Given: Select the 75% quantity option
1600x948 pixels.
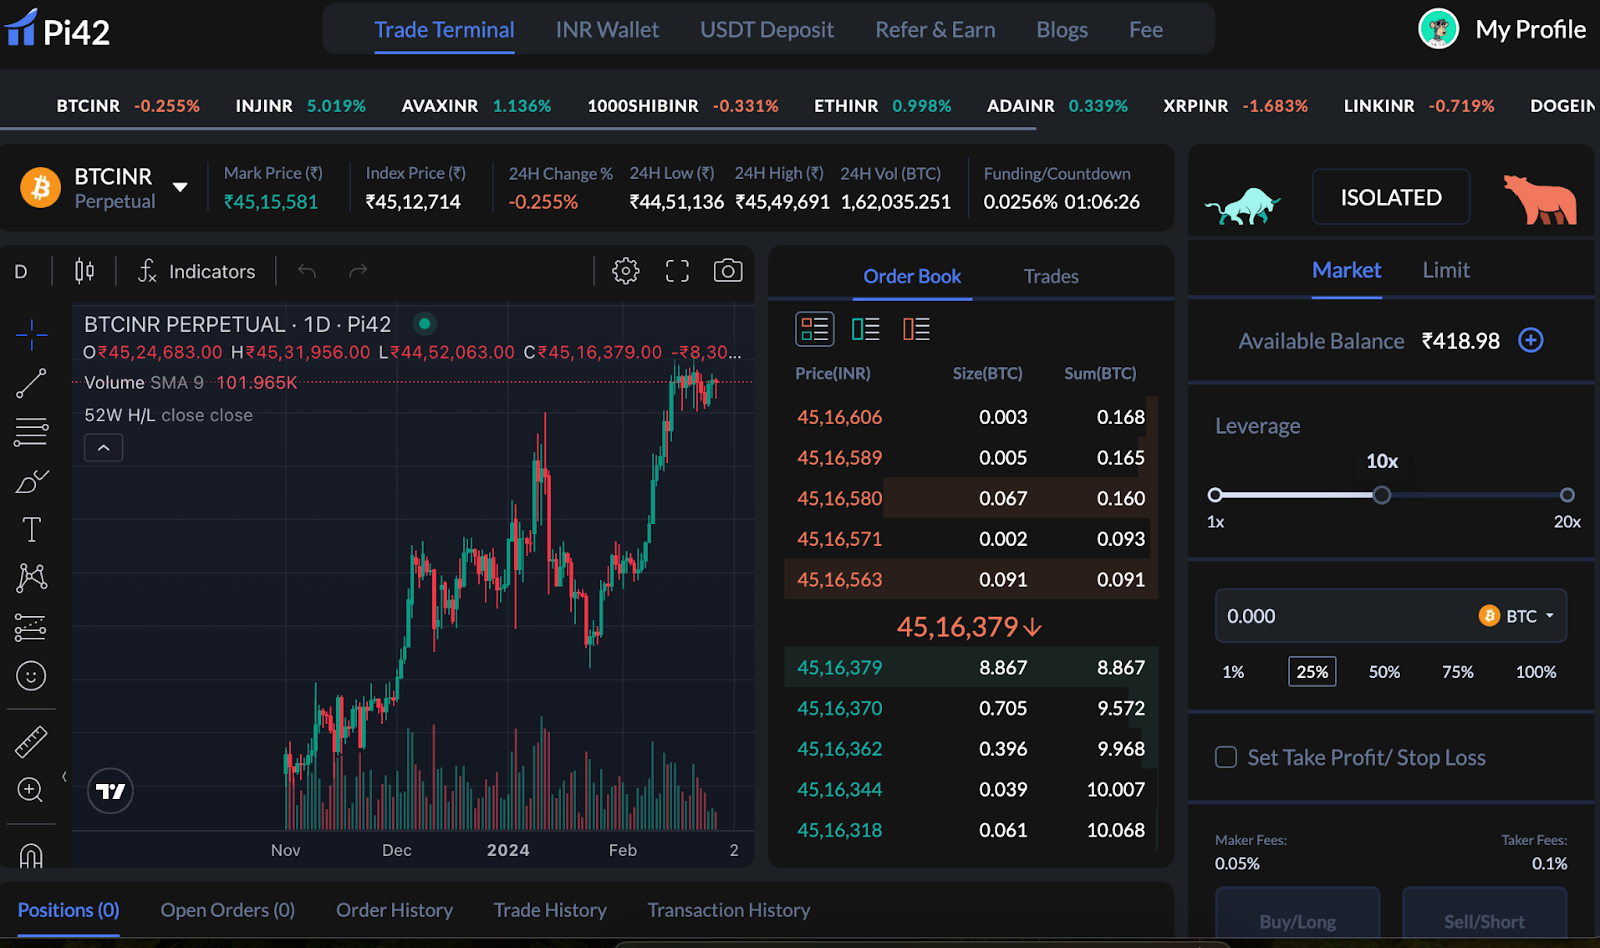Looking at the screenshot, I should (1458, 672).
